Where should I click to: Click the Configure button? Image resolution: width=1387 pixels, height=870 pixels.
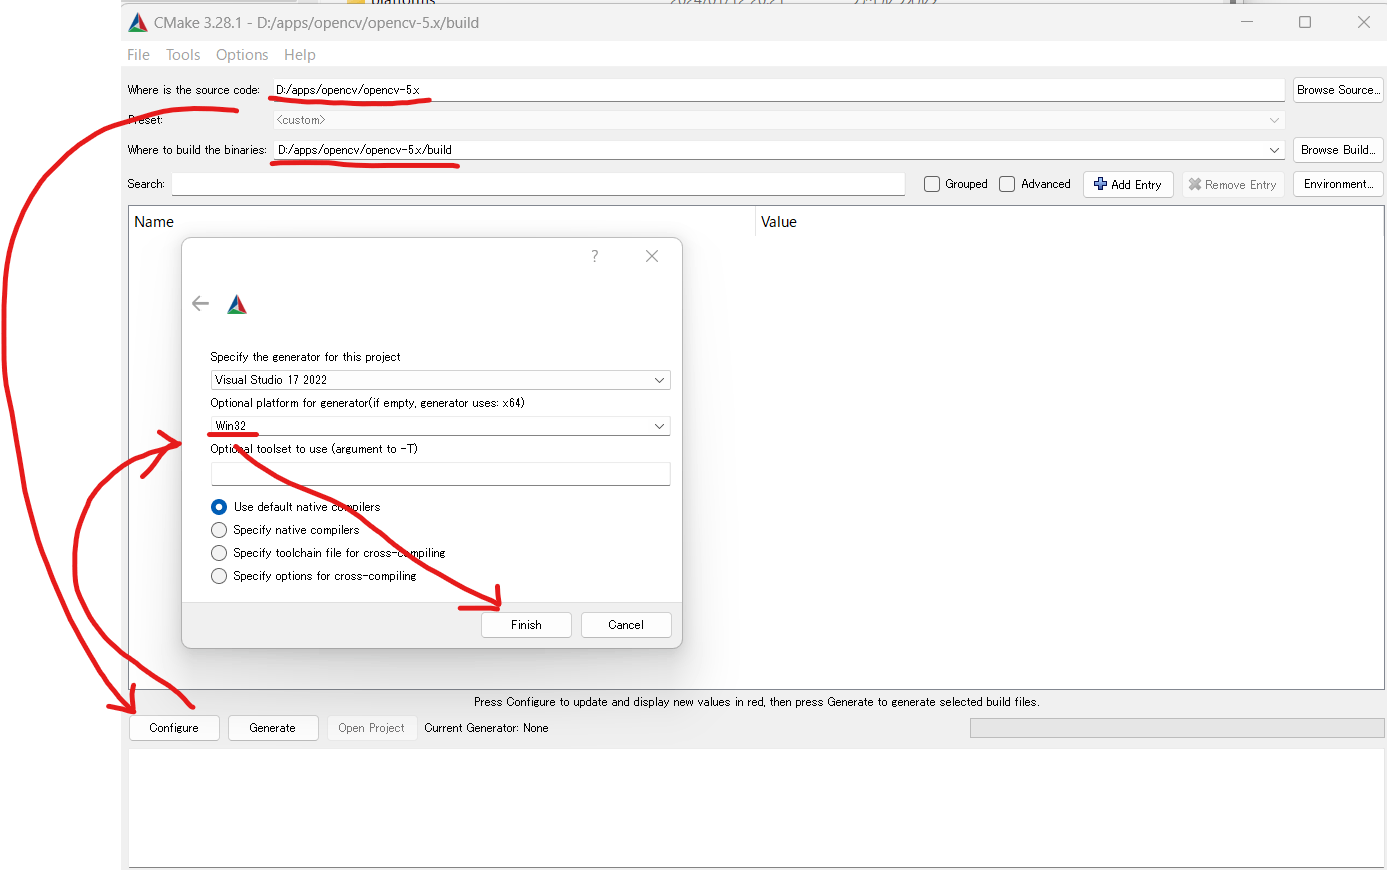pyautogui.click(x=174, y=728)
